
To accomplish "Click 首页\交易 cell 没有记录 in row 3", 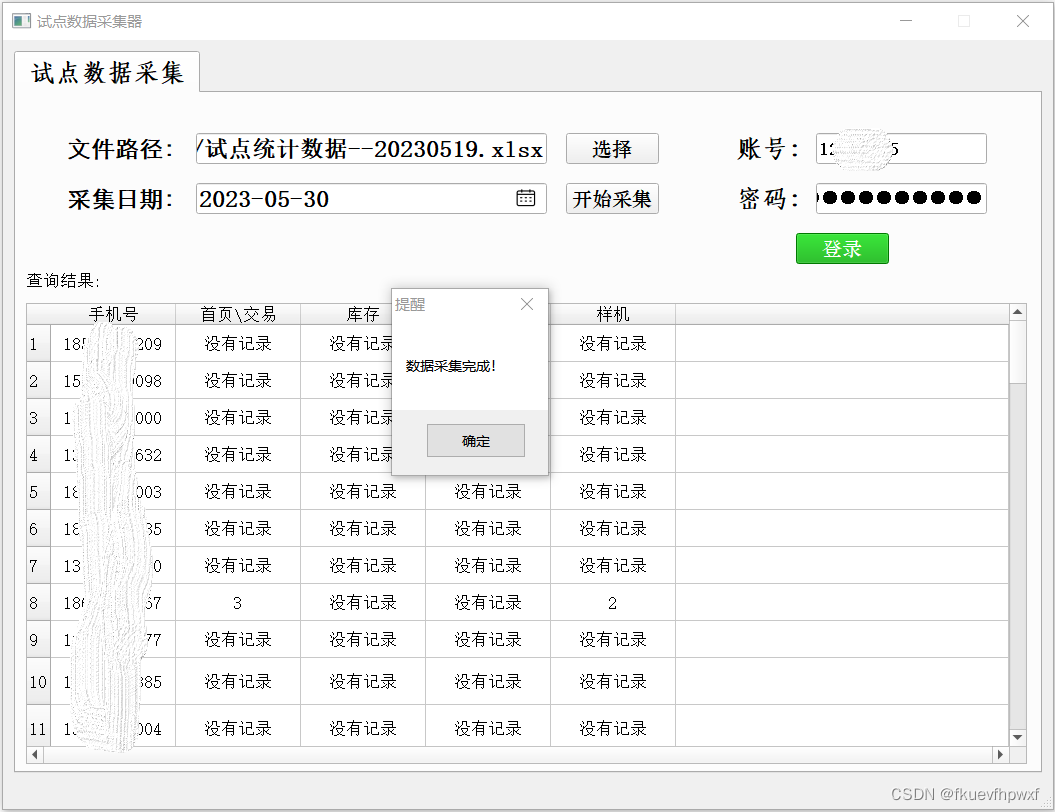I will (x=238, y=418).
